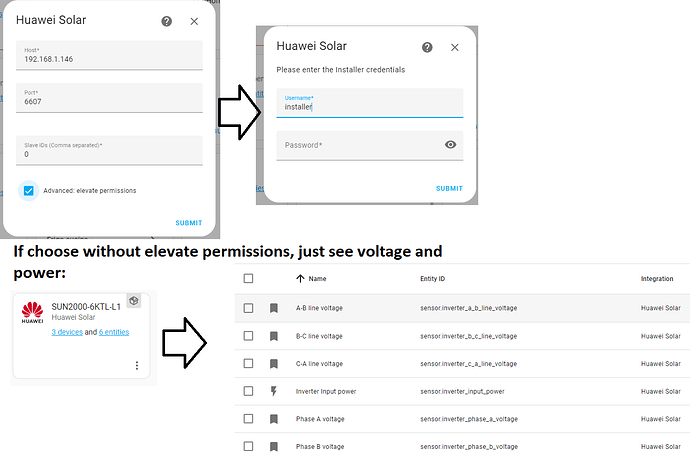The image size is (690, 459).
Task: Select the B-C line voltage row checkbox
Action: click(x=248, y=336)
